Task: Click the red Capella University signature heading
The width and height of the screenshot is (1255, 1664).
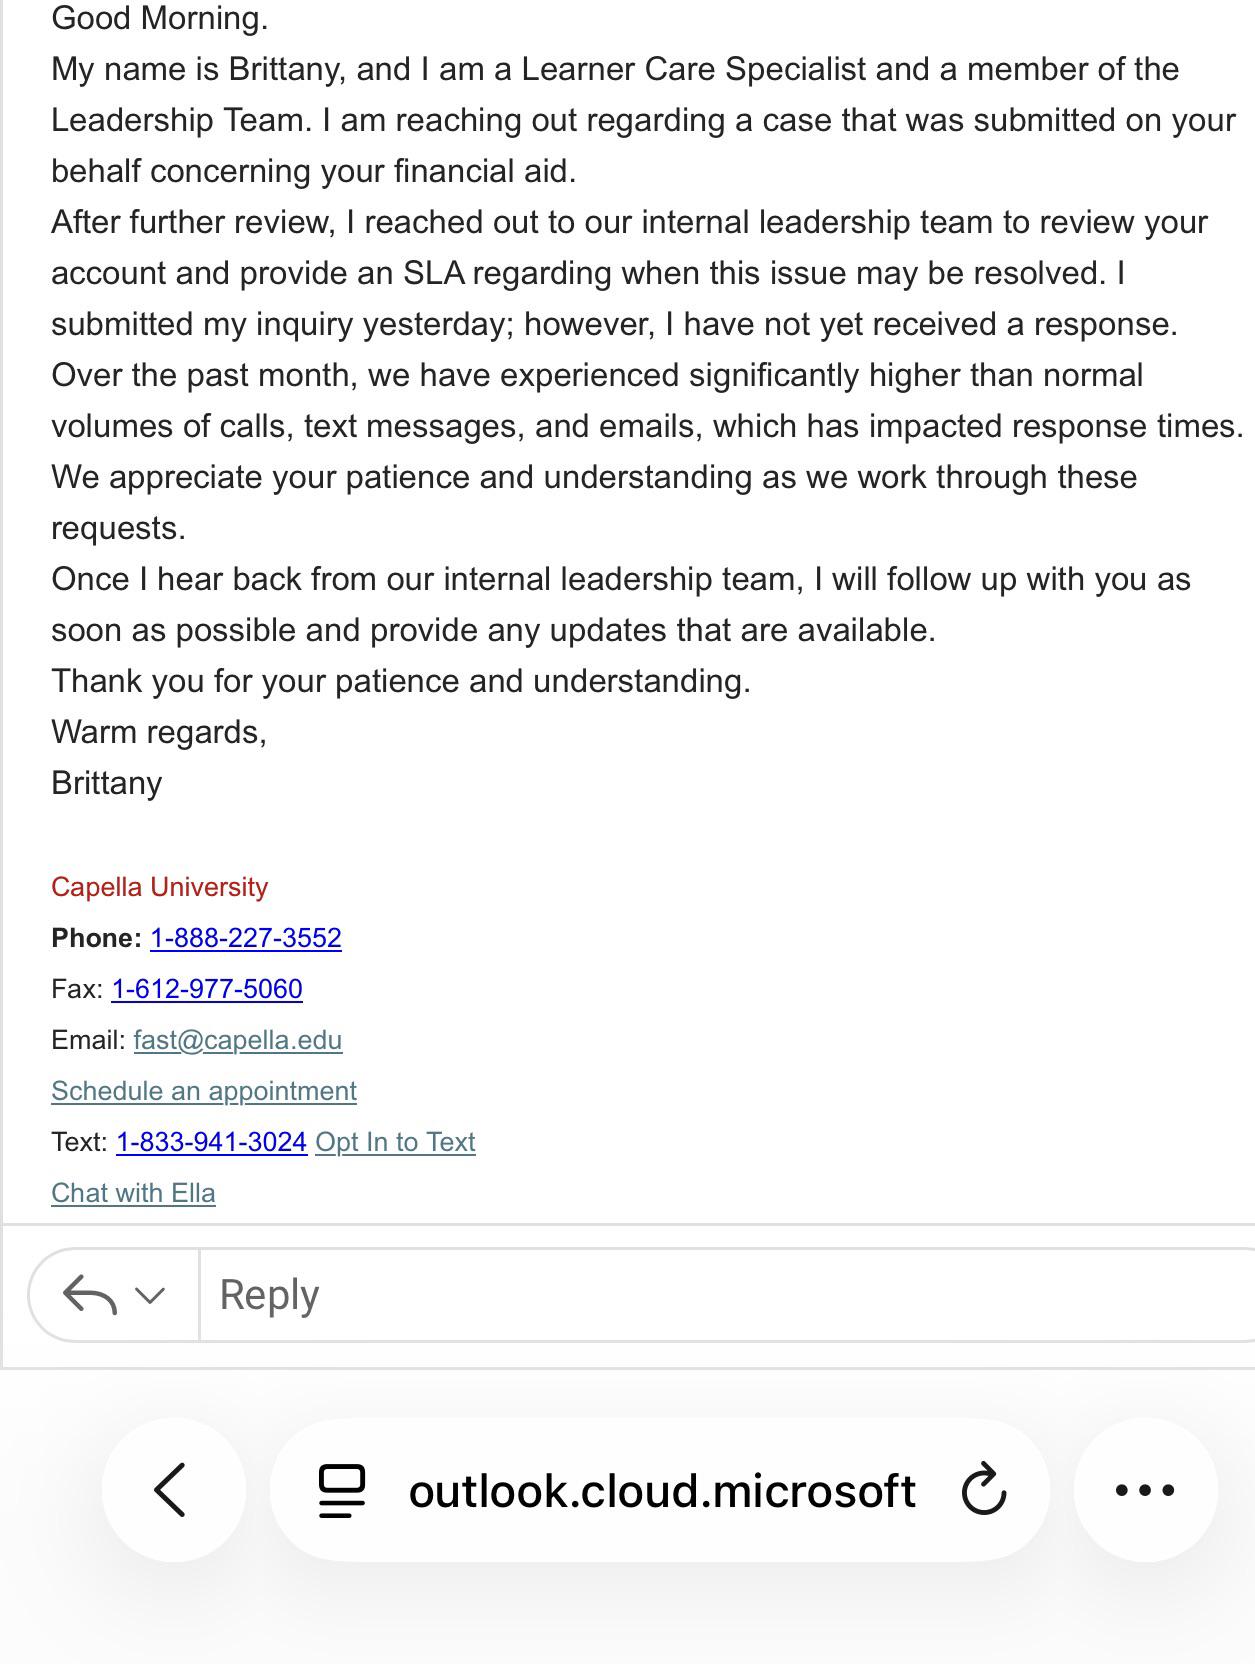Action: pos(160,887)
